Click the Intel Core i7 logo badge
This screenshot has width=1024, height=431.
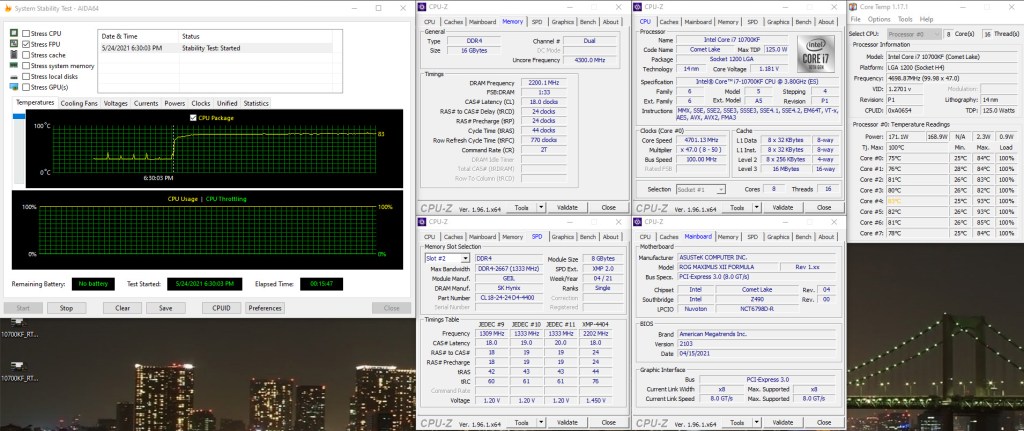point(817,53)
